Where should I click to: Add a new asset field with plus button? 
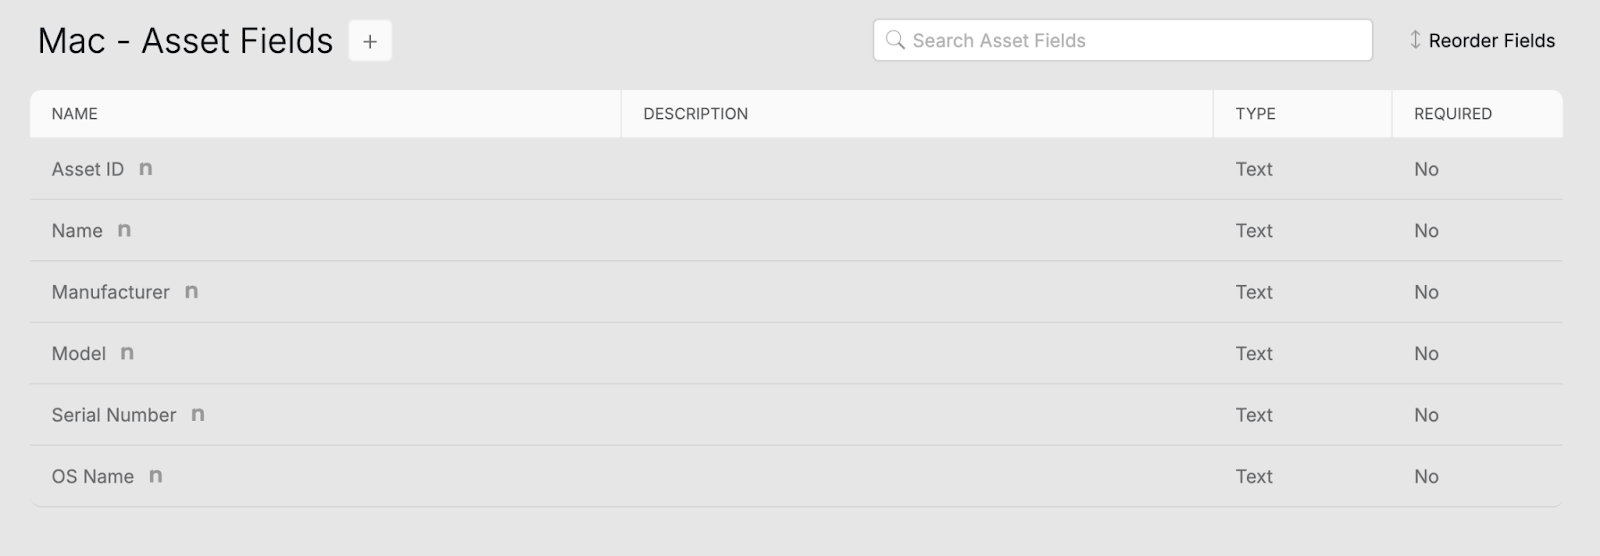pyautogui.click(x=370, y=41)
